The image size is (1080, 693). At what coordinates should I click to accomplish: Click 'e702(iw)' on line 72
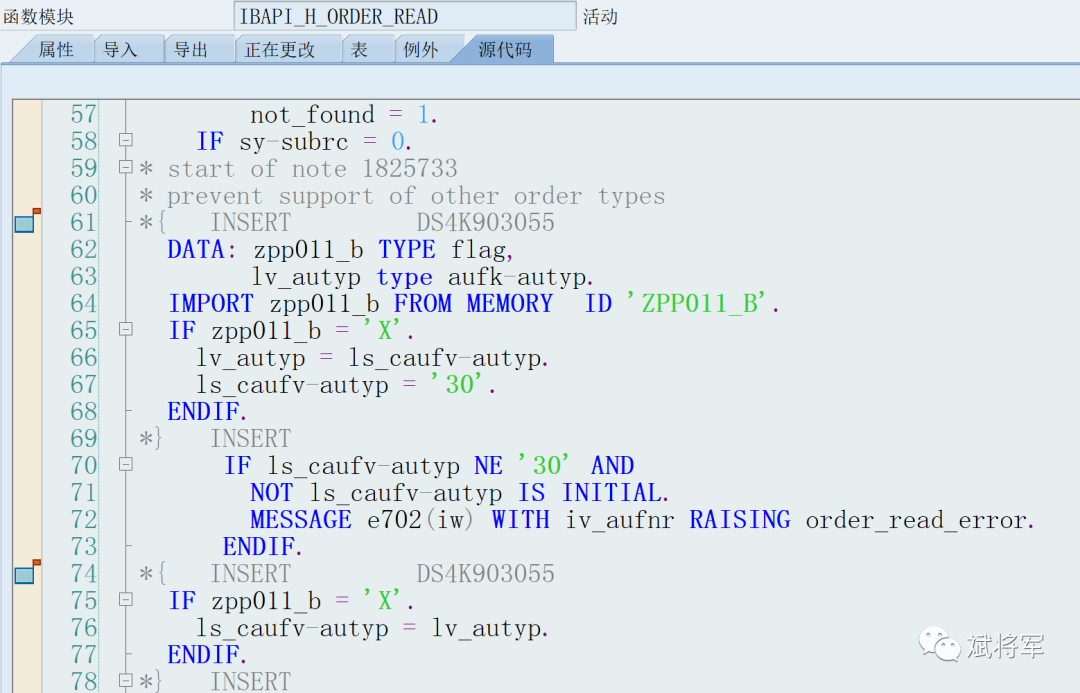420,519
